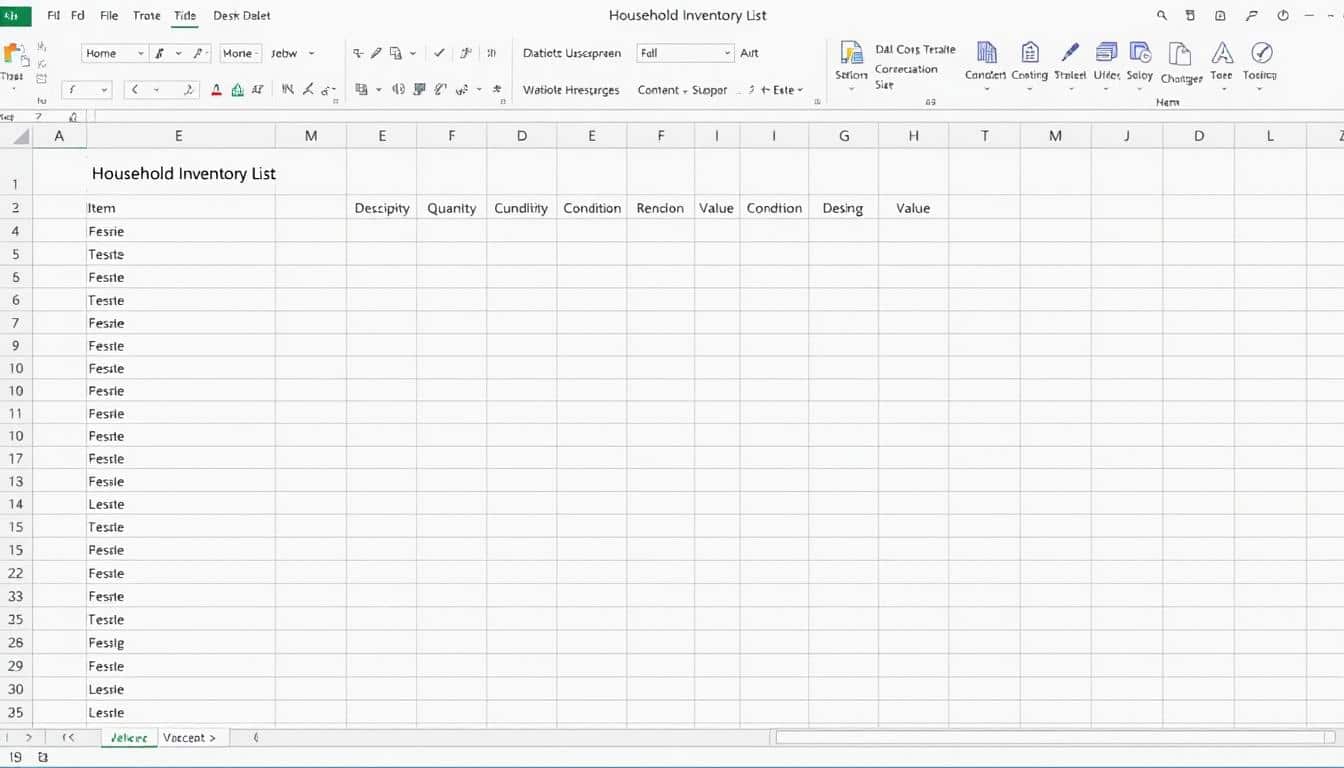Open the Fd ribbon tab
The width and height of the screenshot is (1344, 768).
pos(77,15)
